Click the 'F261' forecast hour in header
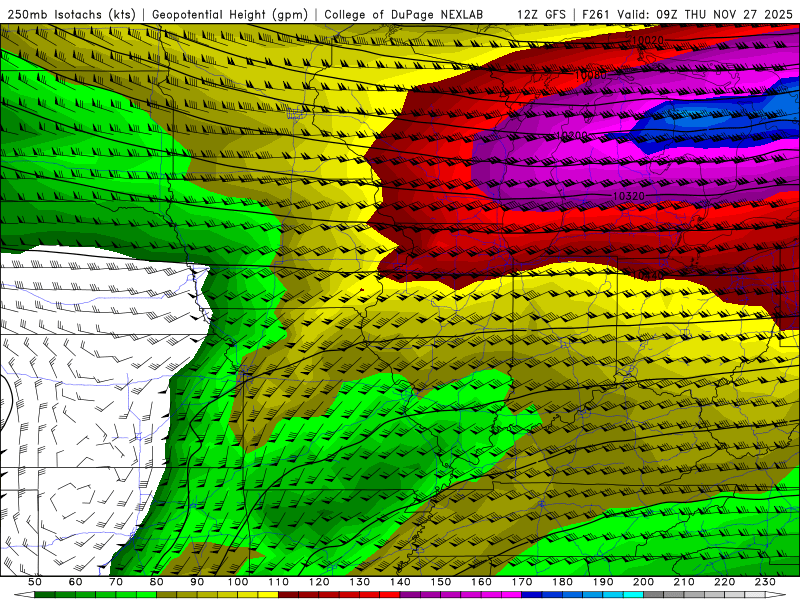Image resolution: width=800 pixels, height=600 pixels. [x=596, y=14]
